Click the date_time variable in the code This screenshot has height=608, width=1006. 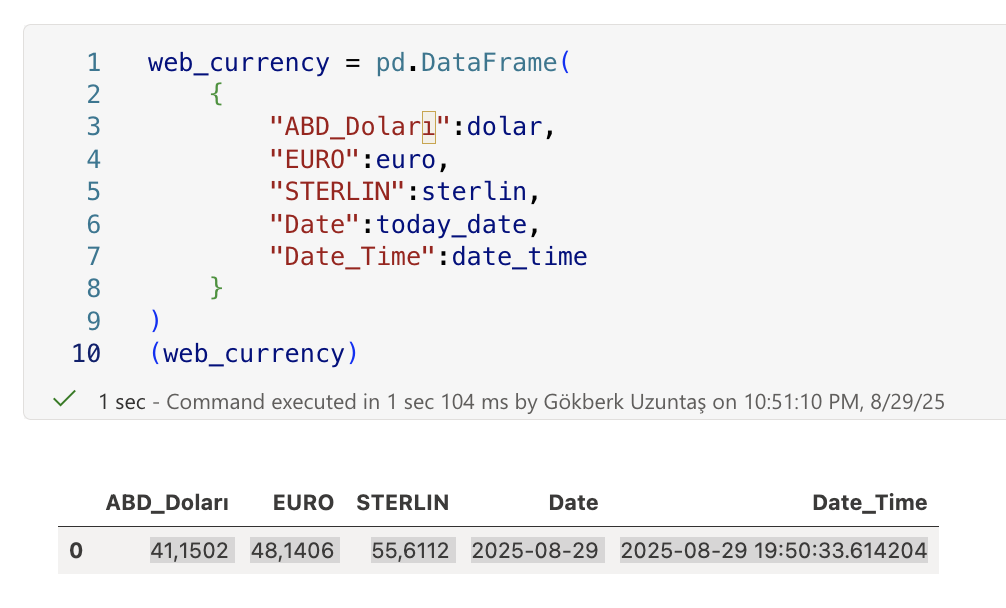coord(519,257)
